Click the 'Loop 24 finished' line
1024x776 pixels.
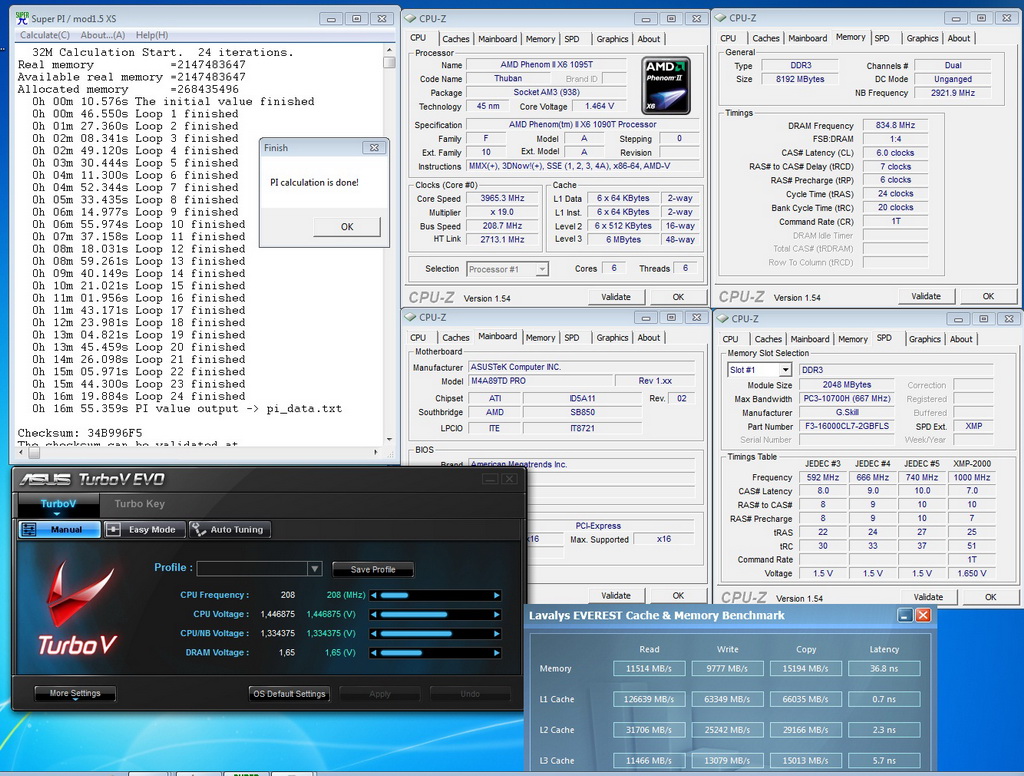pos(138,396)
